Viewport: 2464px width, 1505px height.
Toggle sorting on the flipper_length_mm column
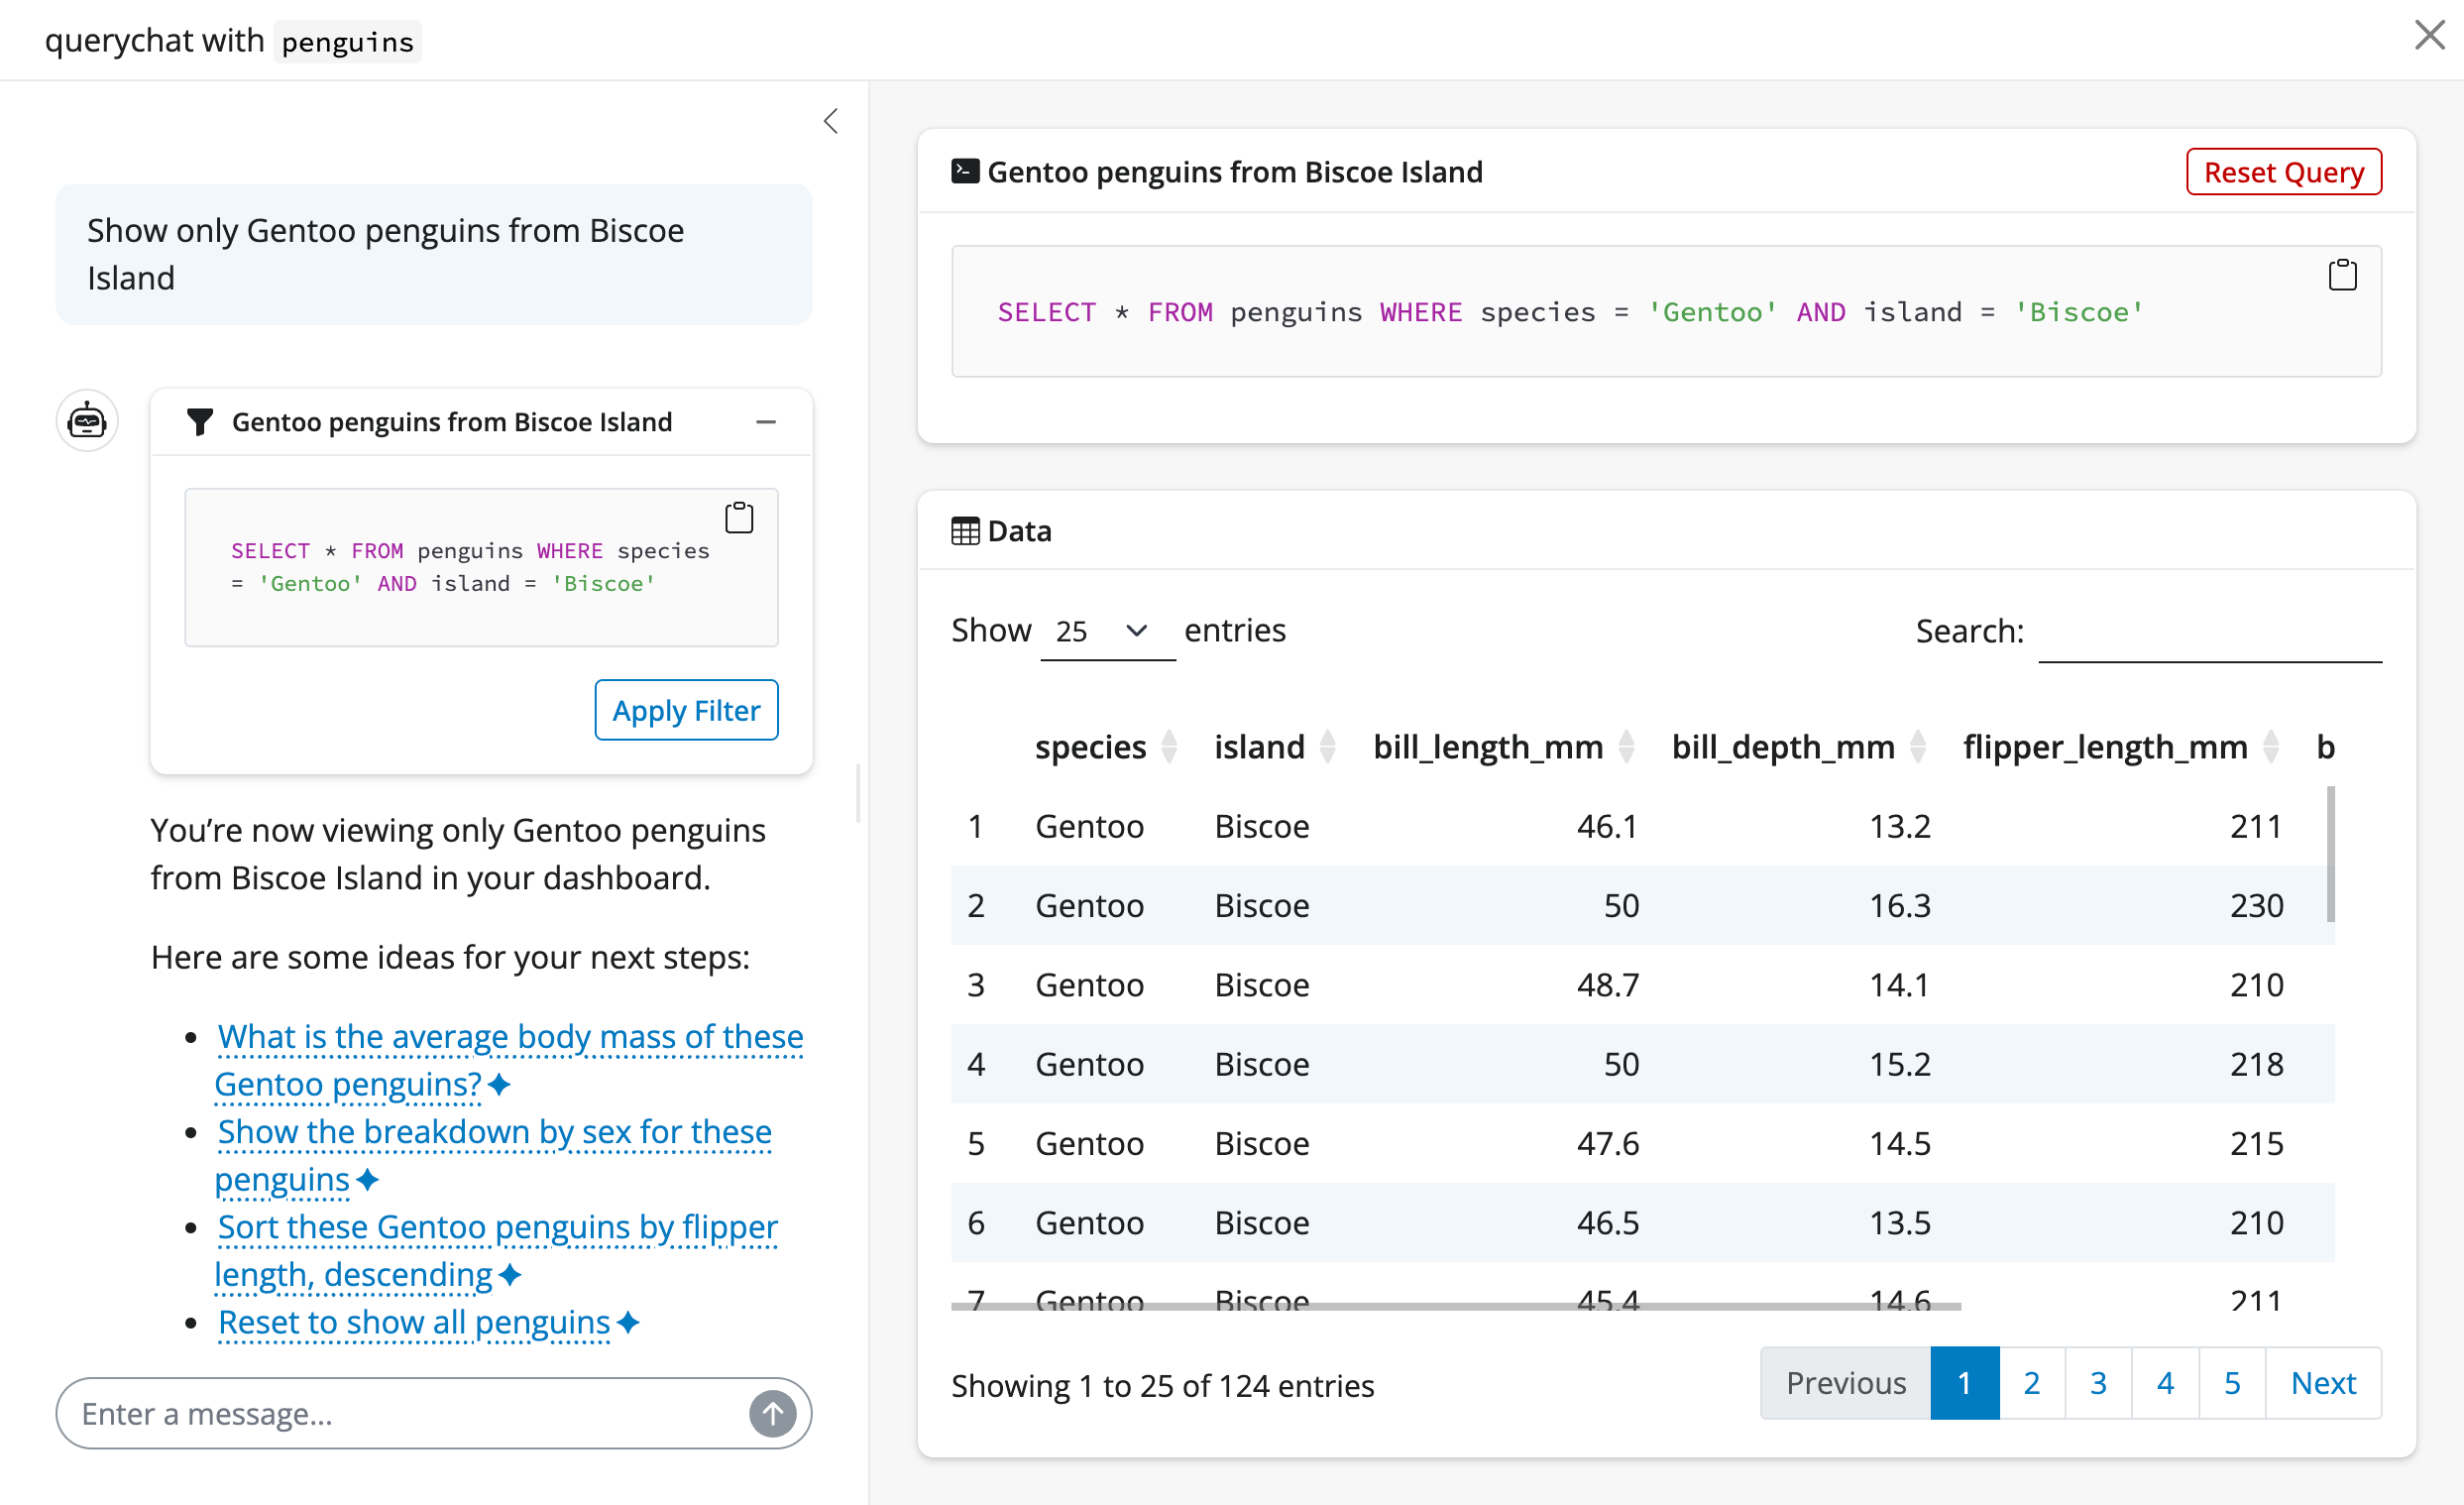click(x=2271, y=746)
